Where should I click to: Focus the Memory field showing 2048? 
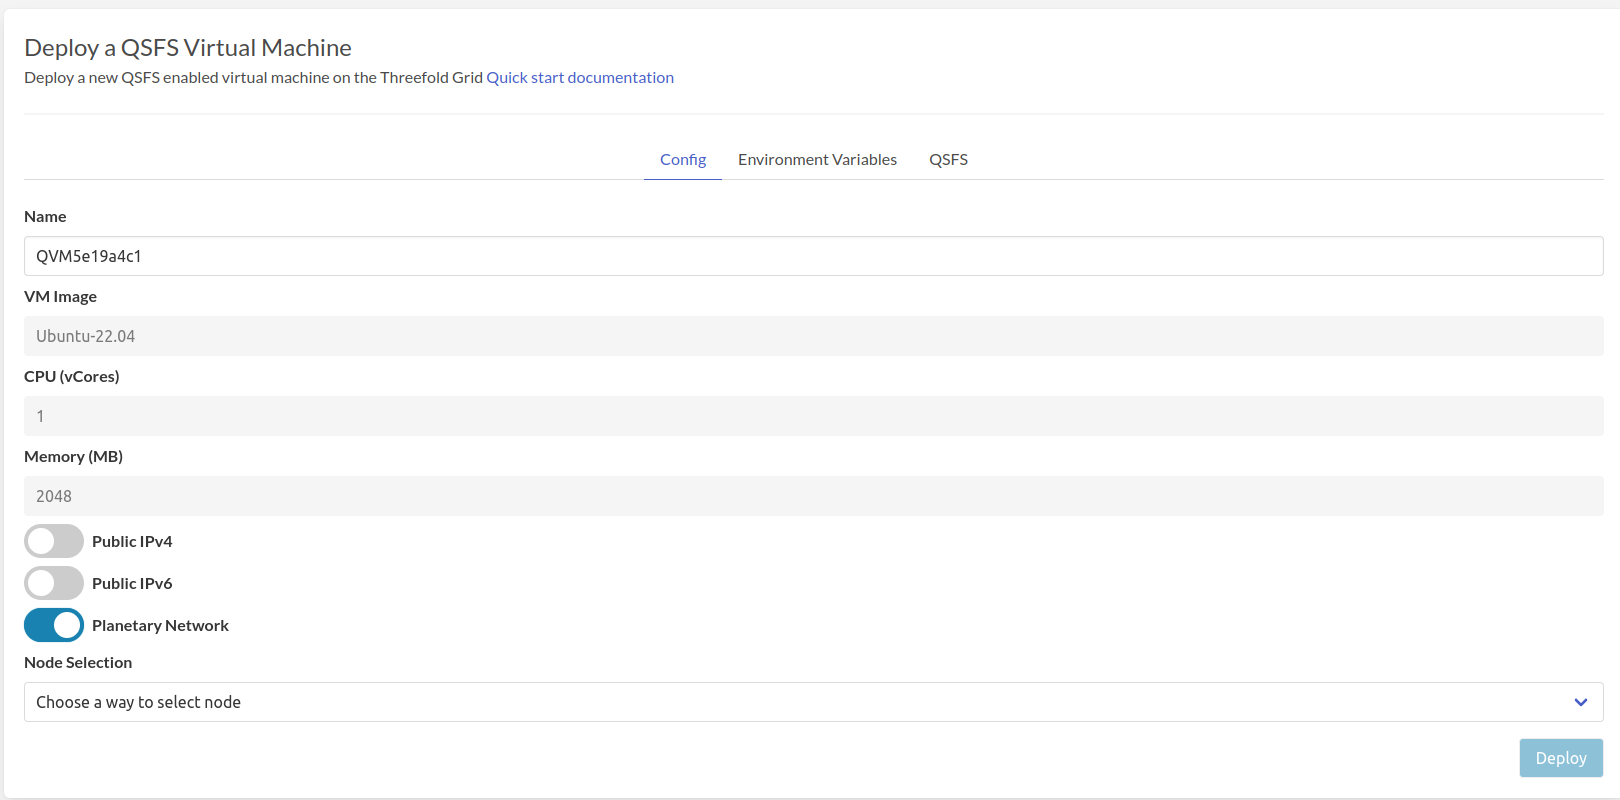[812, 496]
